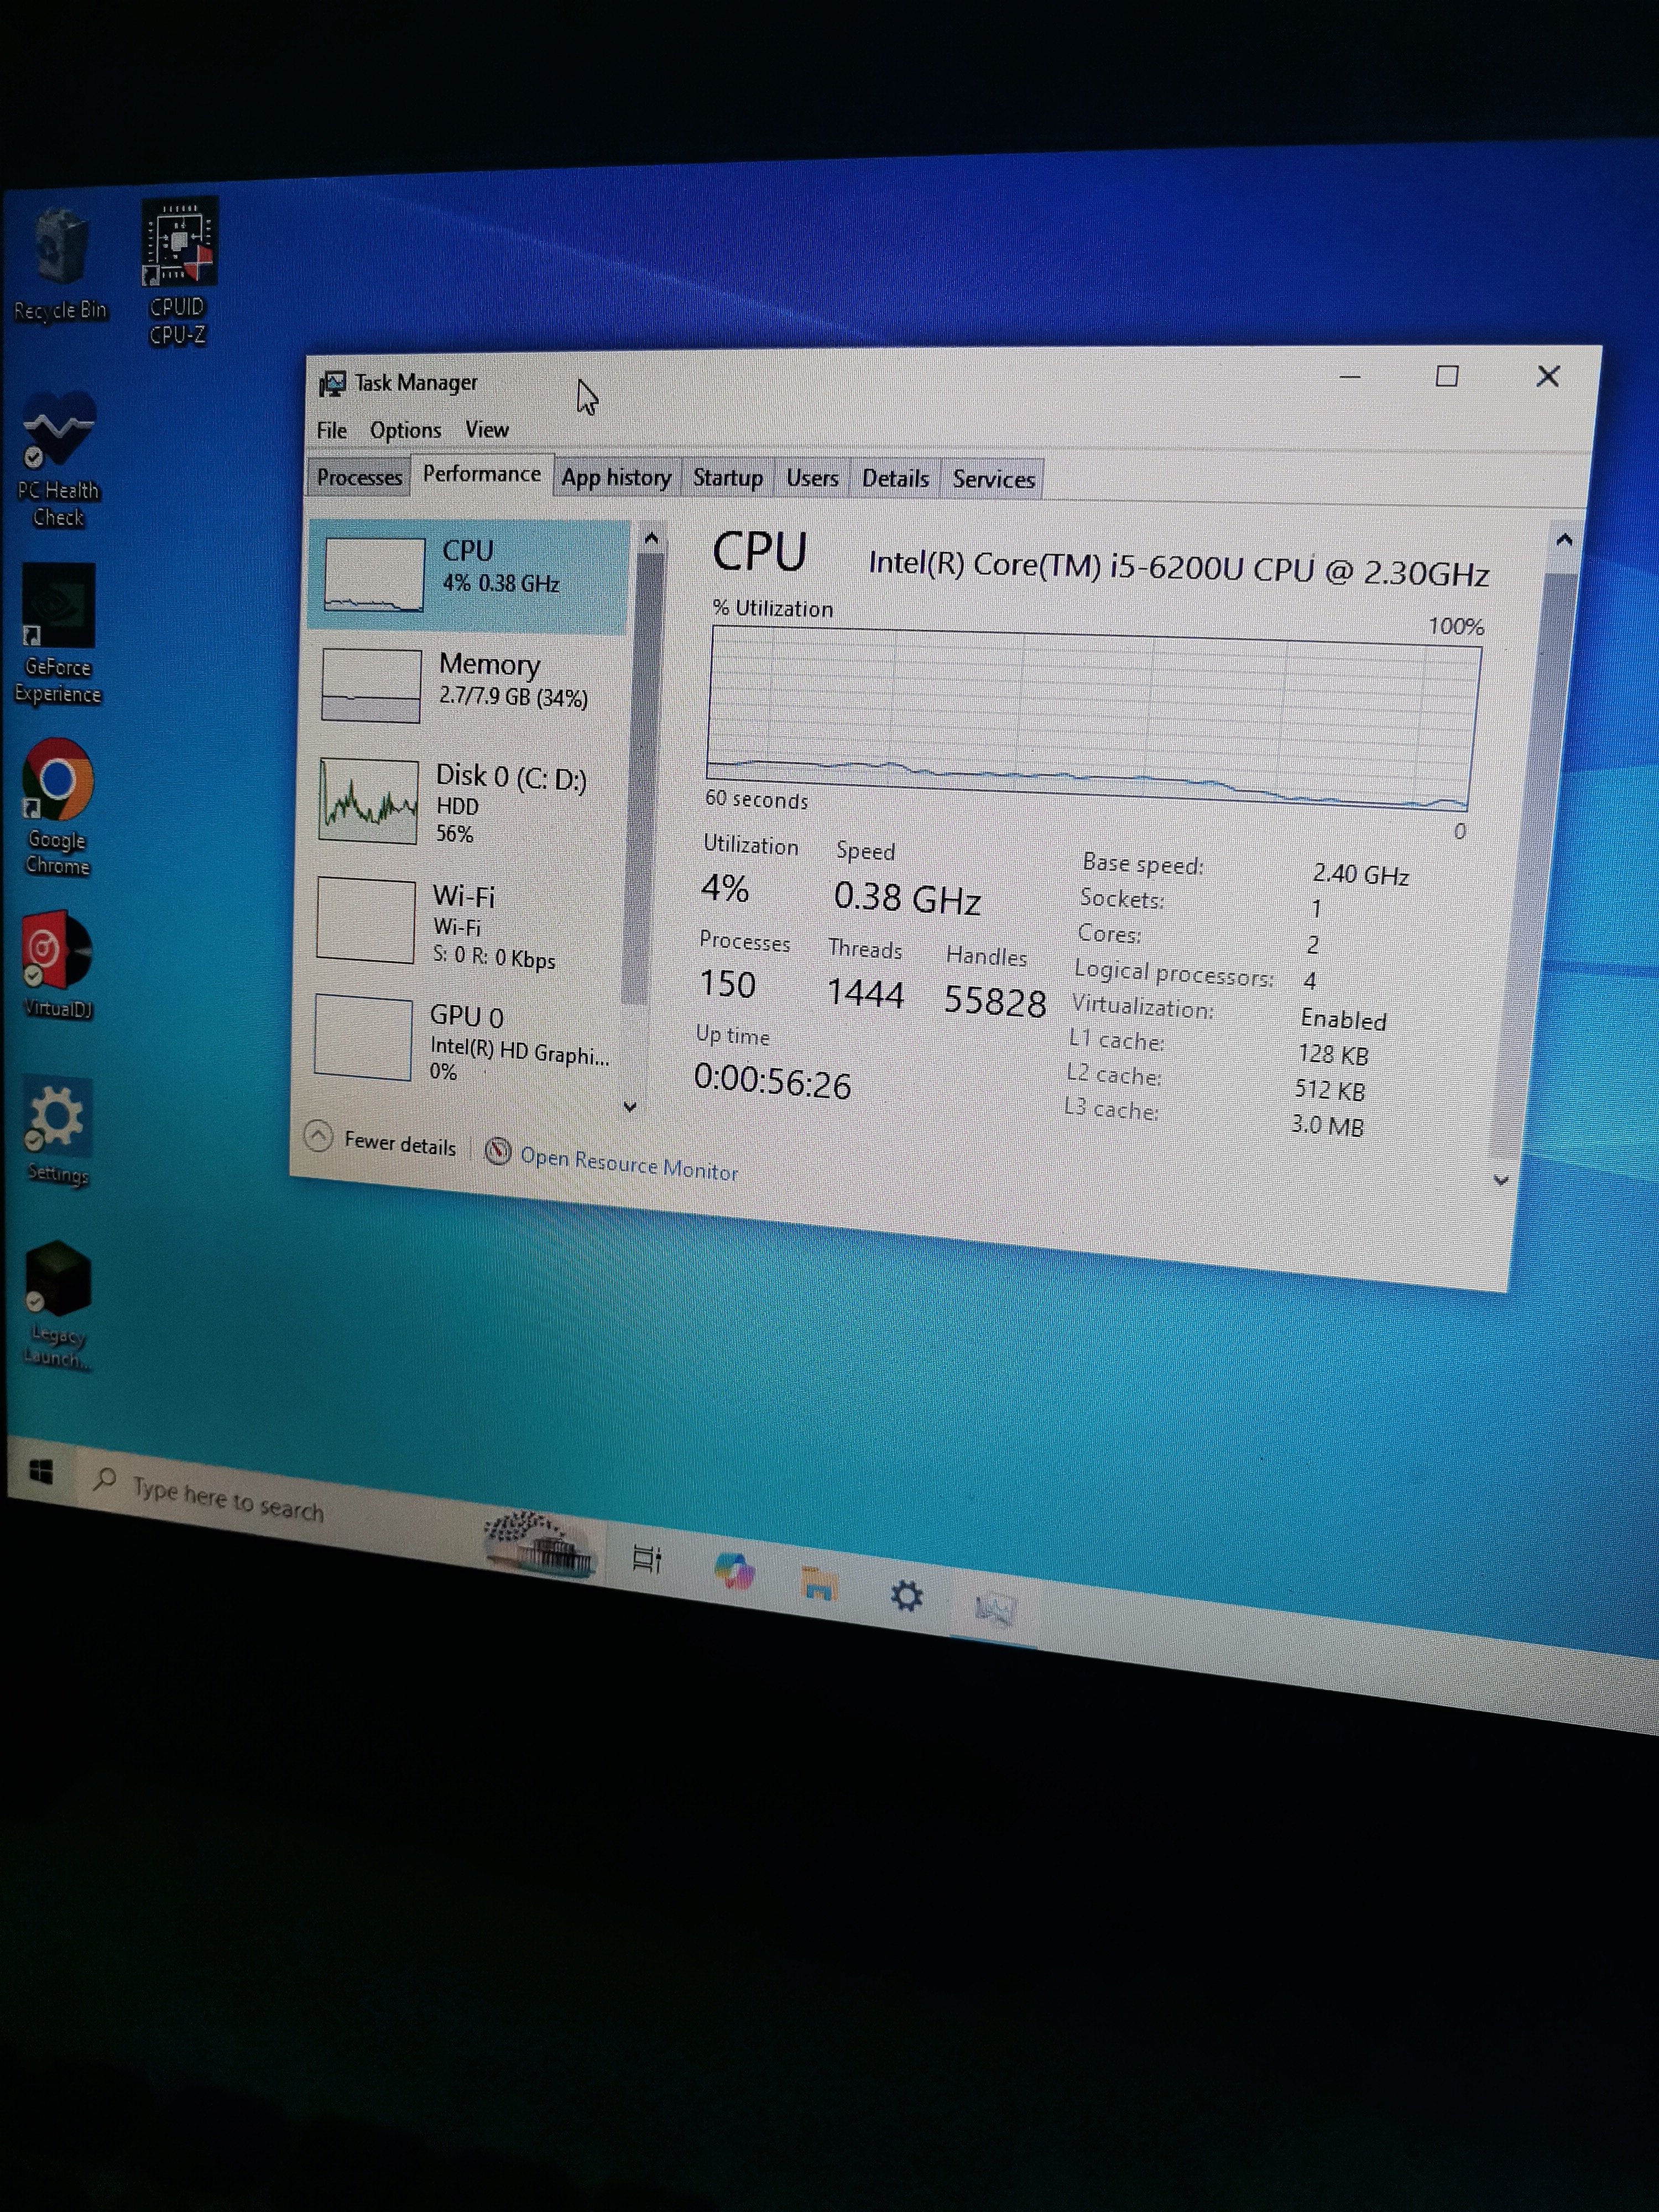Image resolution: width=1659 pixels, height=2212 pixels.
Task: Open File Explorer from the taskbar
Action: point(819,1584)
